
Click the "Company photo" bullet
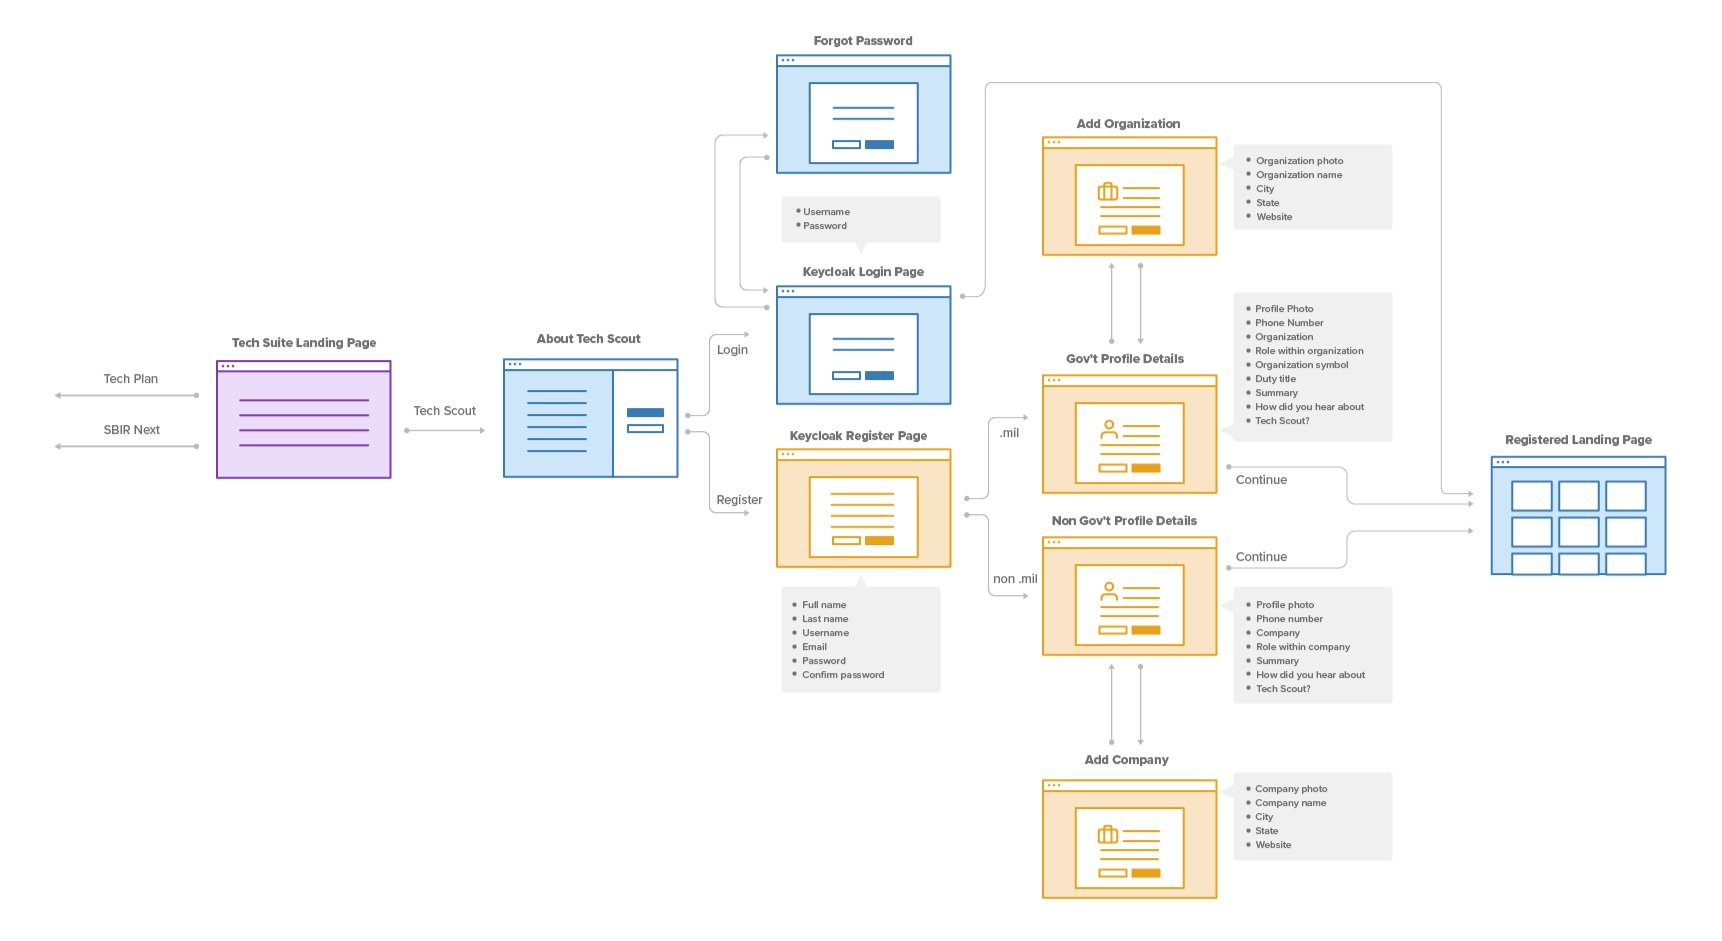tap(1291, 789)
